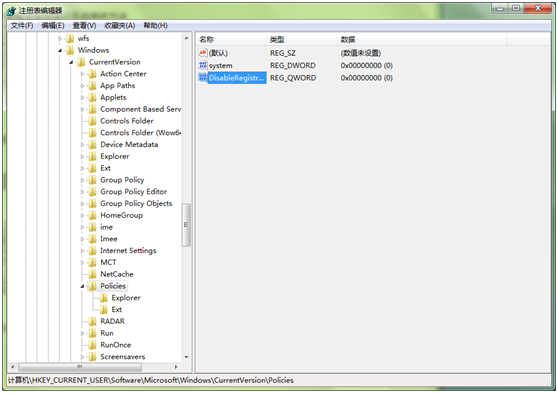Click the 类型 column header
Image resolution: width=558 pixels, height=393 pixels.
(x=301, y=40)
